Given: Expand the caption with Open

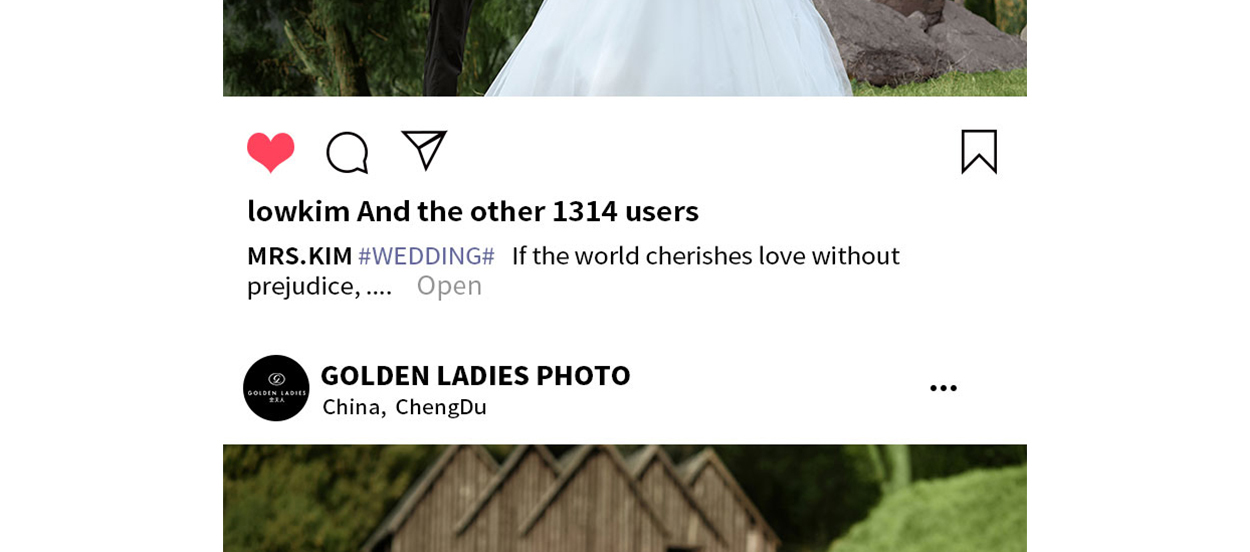Looking at the screenshot, I should click(x=449, y=285).
